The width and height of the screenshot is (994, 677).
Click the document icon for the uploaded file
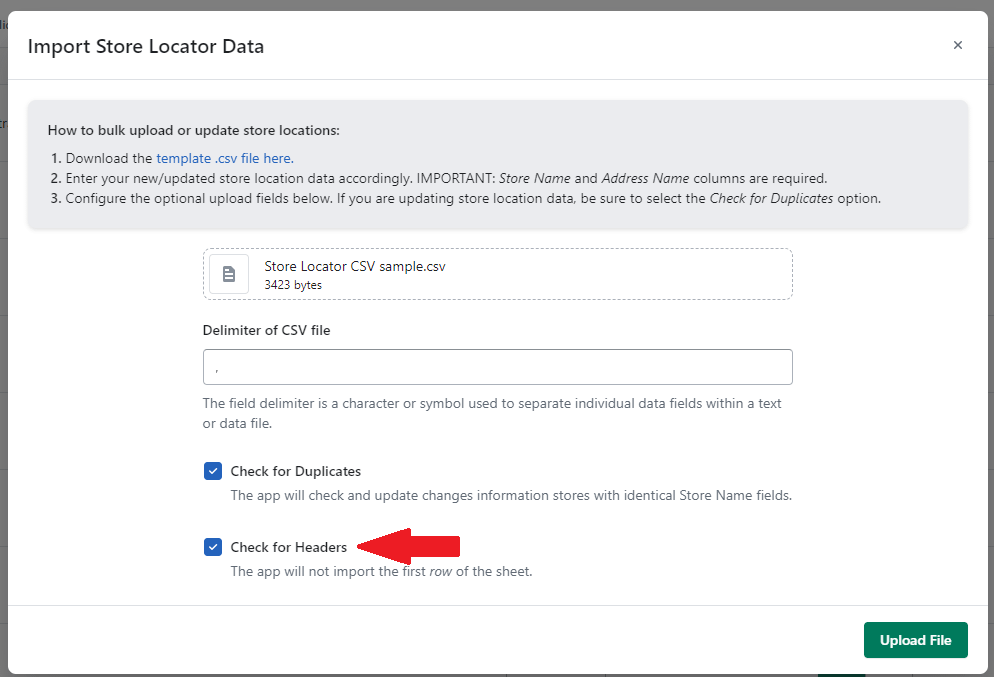point(229,274)
